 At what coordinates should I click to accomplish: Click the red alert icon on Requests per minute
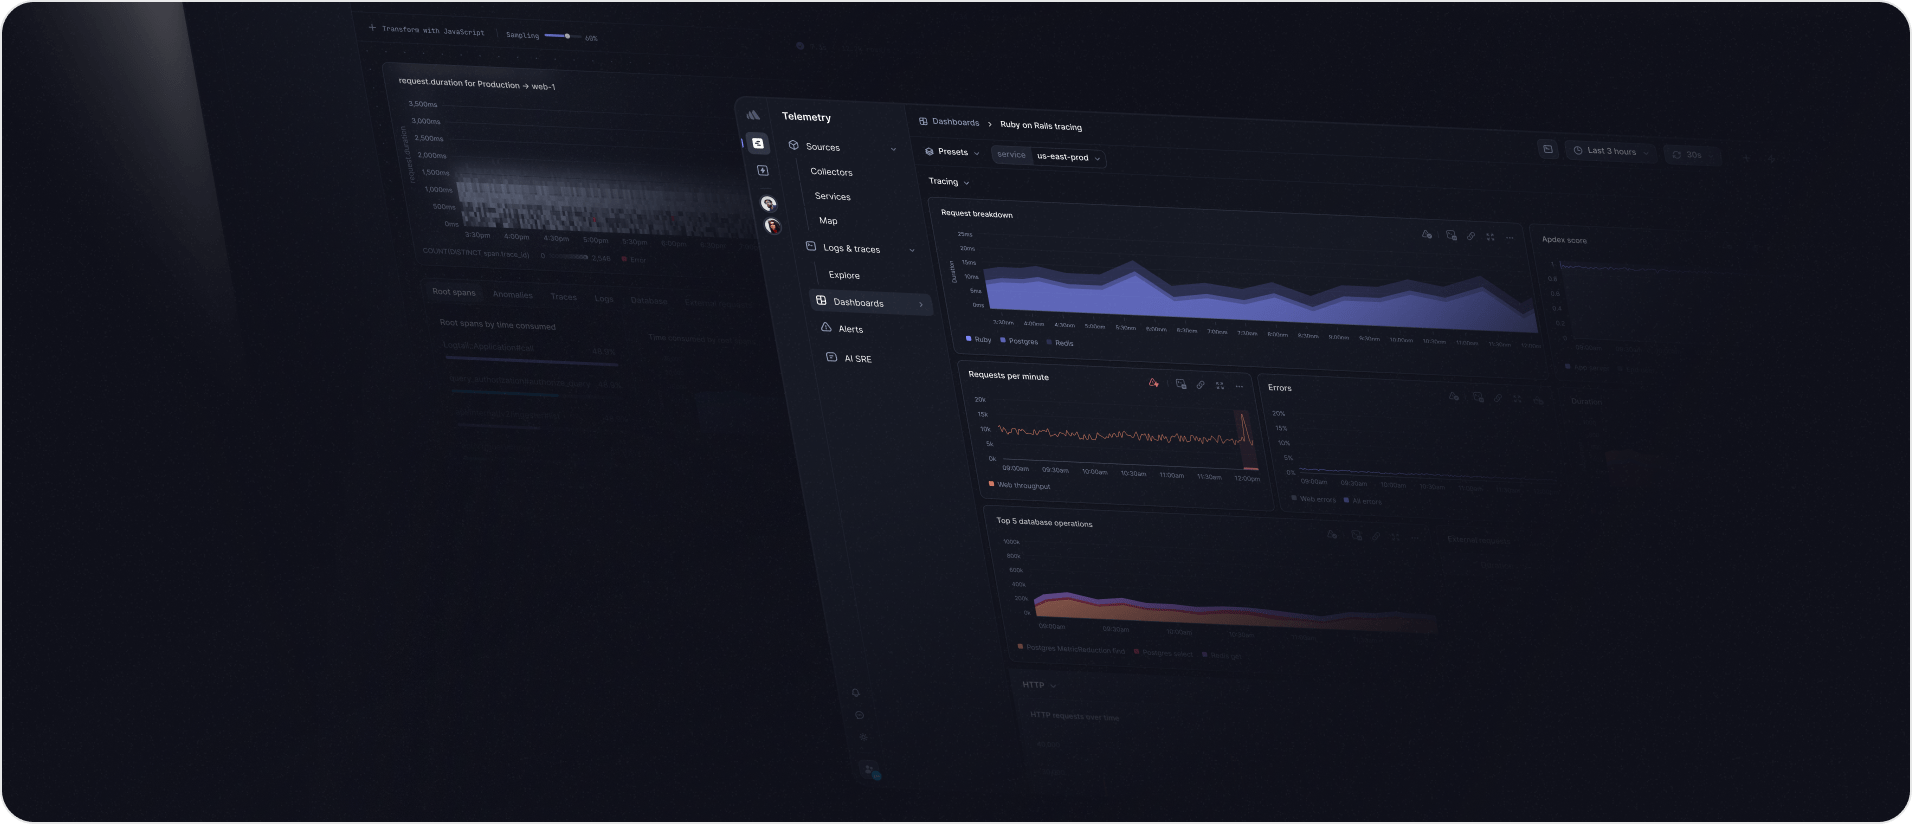1153,383
